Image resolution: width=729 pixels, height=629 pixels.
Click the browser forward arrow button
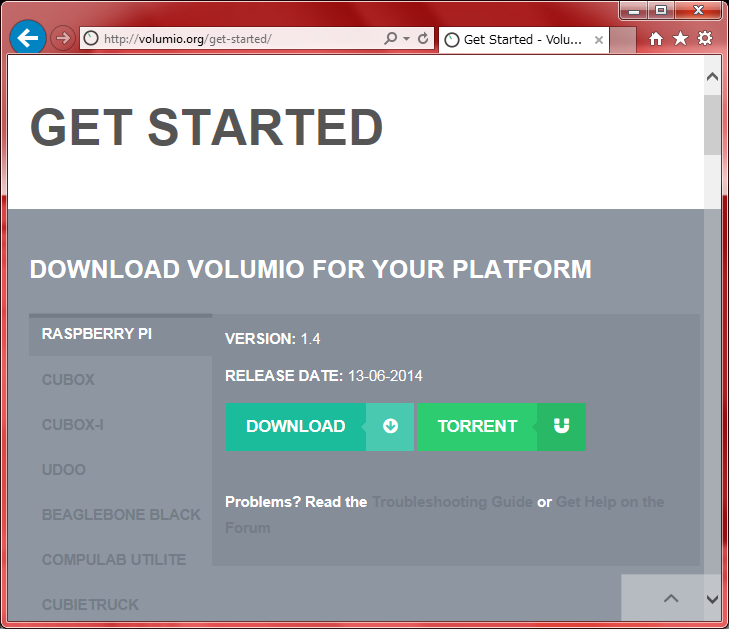click(63, 38)
